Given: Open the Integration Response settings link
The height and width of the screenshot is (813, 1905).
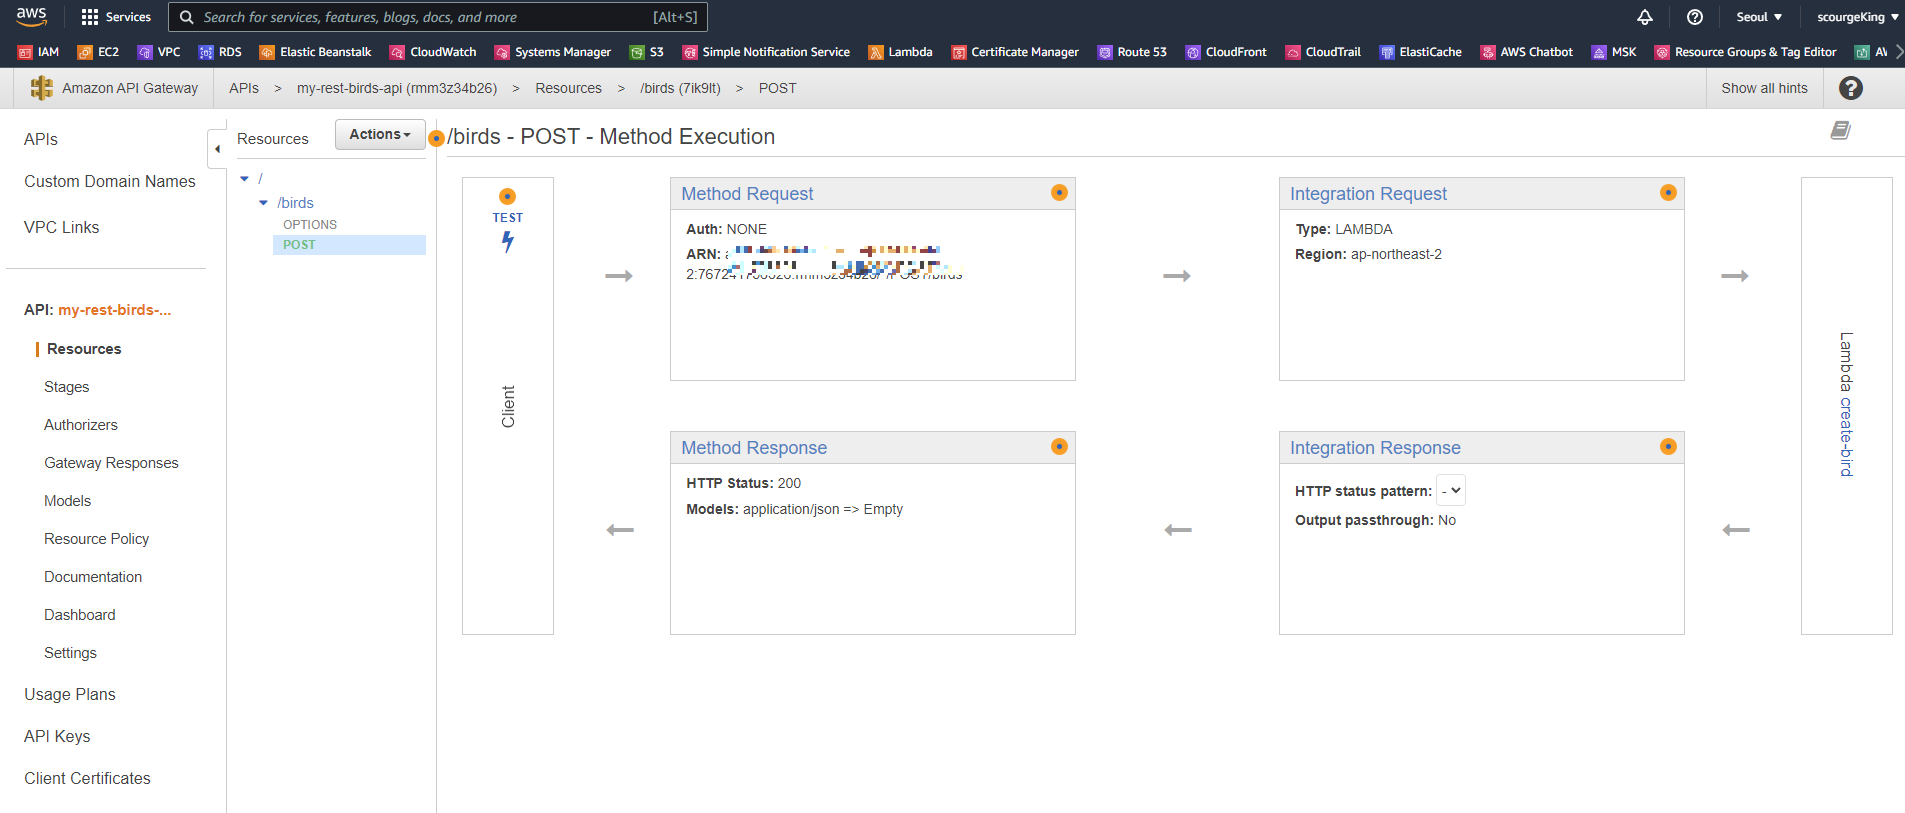Looking at the screenshot, I should (1375, 448).
